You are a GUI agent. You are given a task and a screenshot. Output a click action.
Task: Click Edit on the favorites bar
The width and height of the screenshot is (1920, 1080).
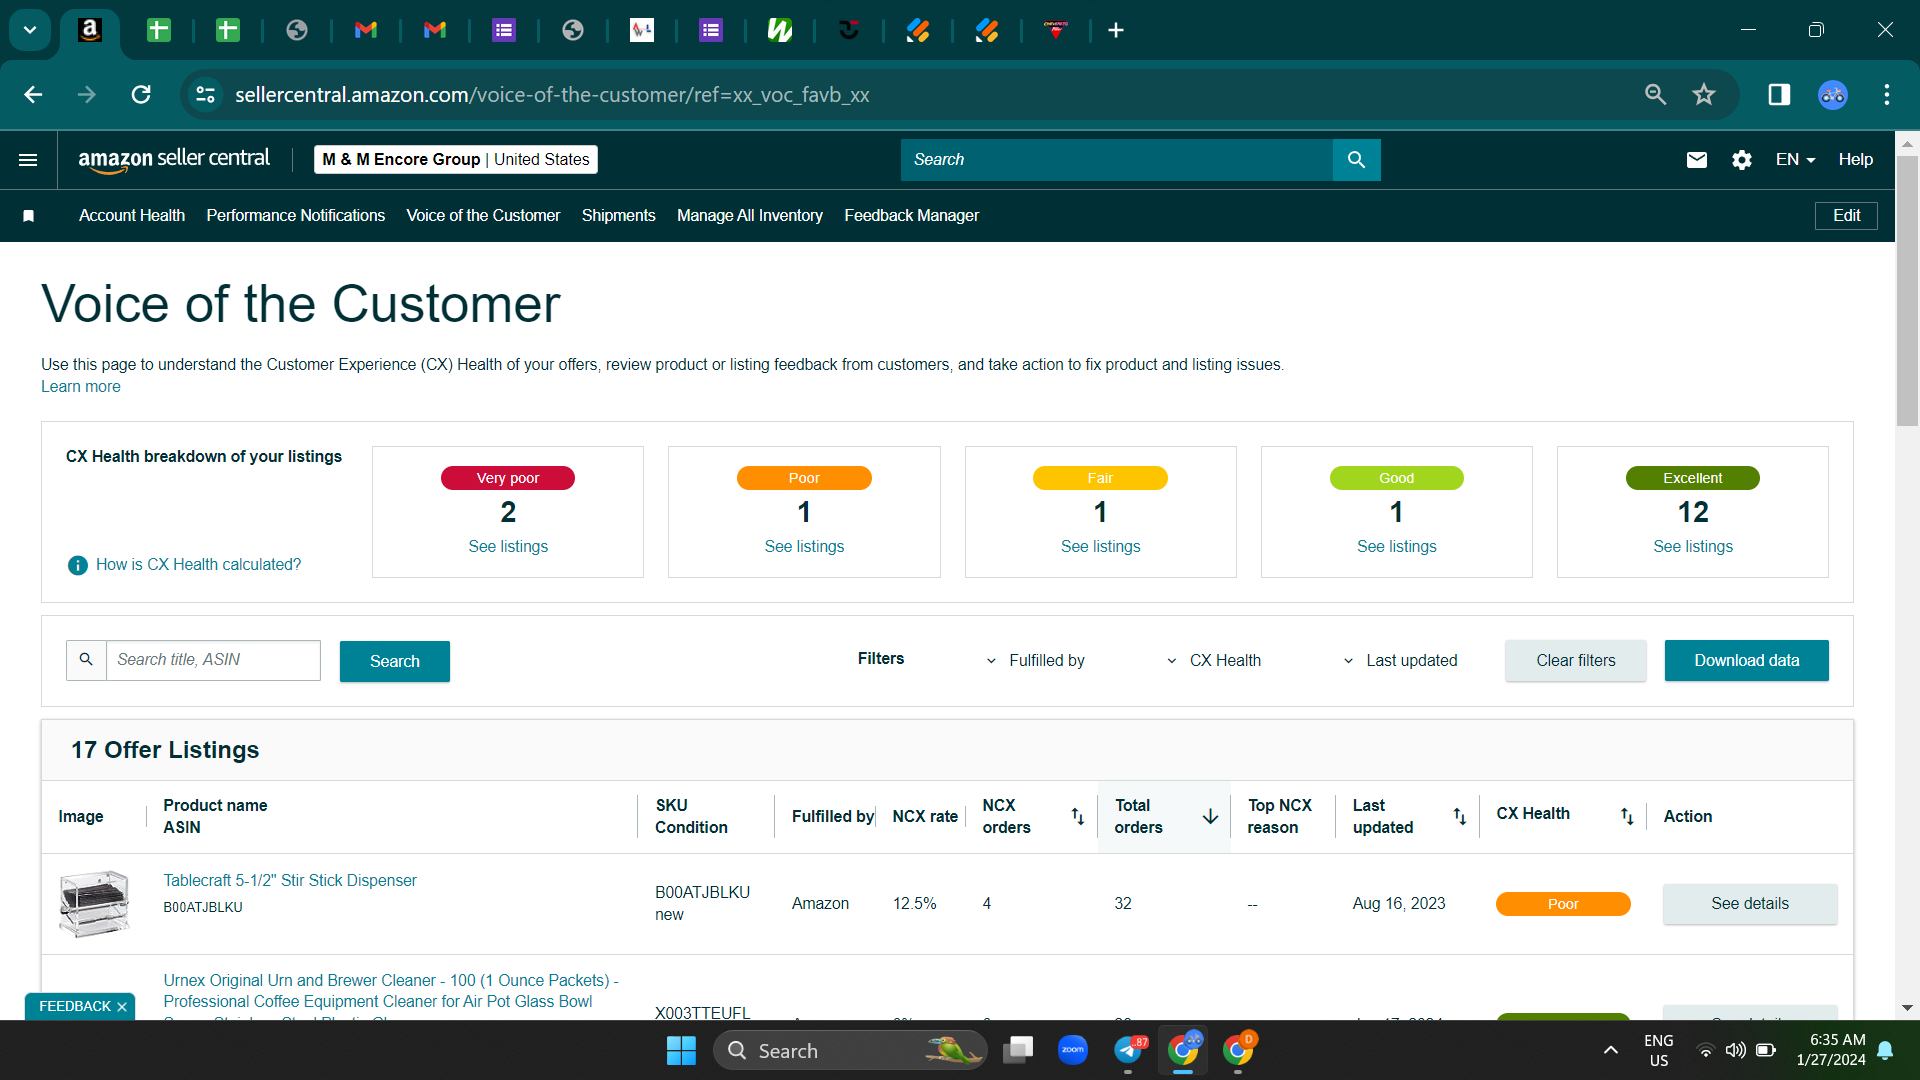[x=1846, y=216]
